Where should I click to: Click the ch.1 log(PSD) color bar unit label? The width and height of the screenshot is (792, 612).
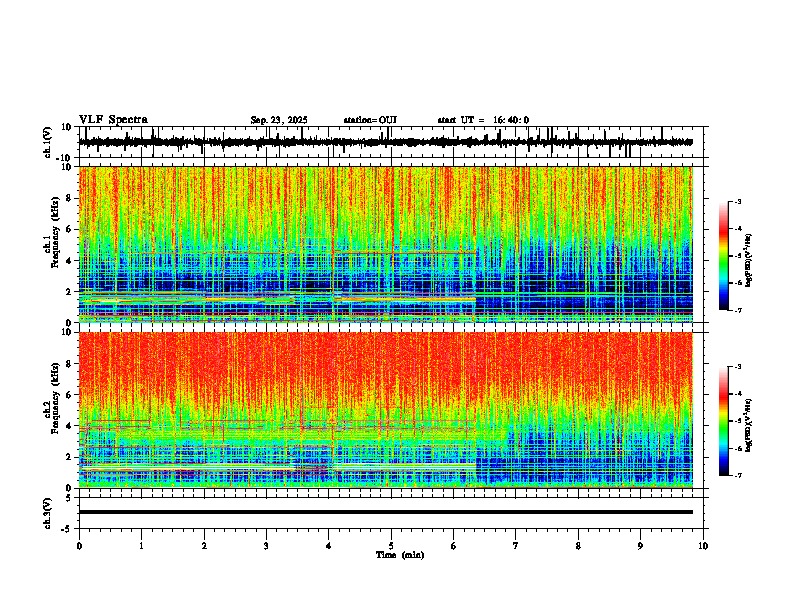[x=749, y=261]
